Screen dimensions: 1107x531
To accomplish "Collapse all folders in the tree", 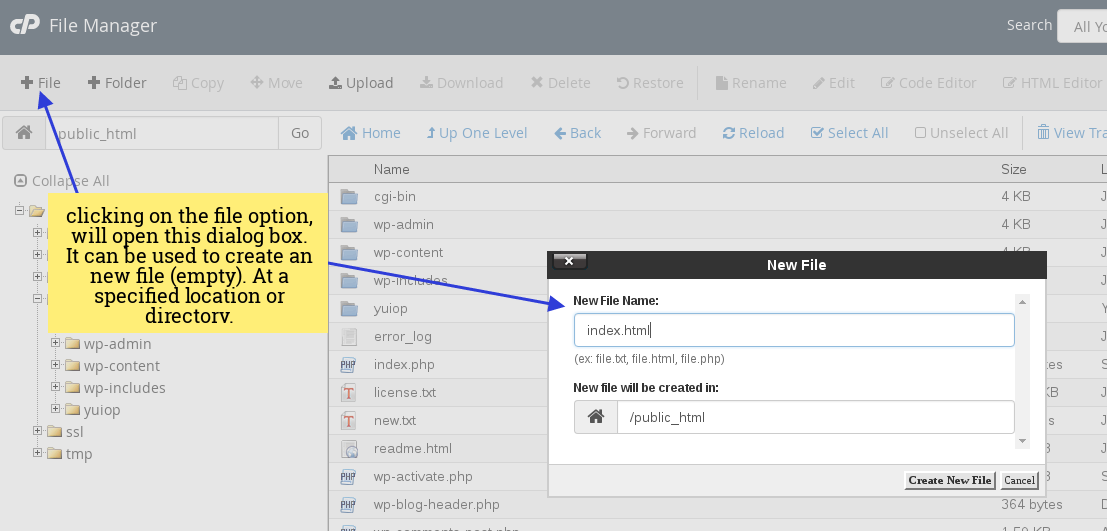I will [x=62, y=181].
